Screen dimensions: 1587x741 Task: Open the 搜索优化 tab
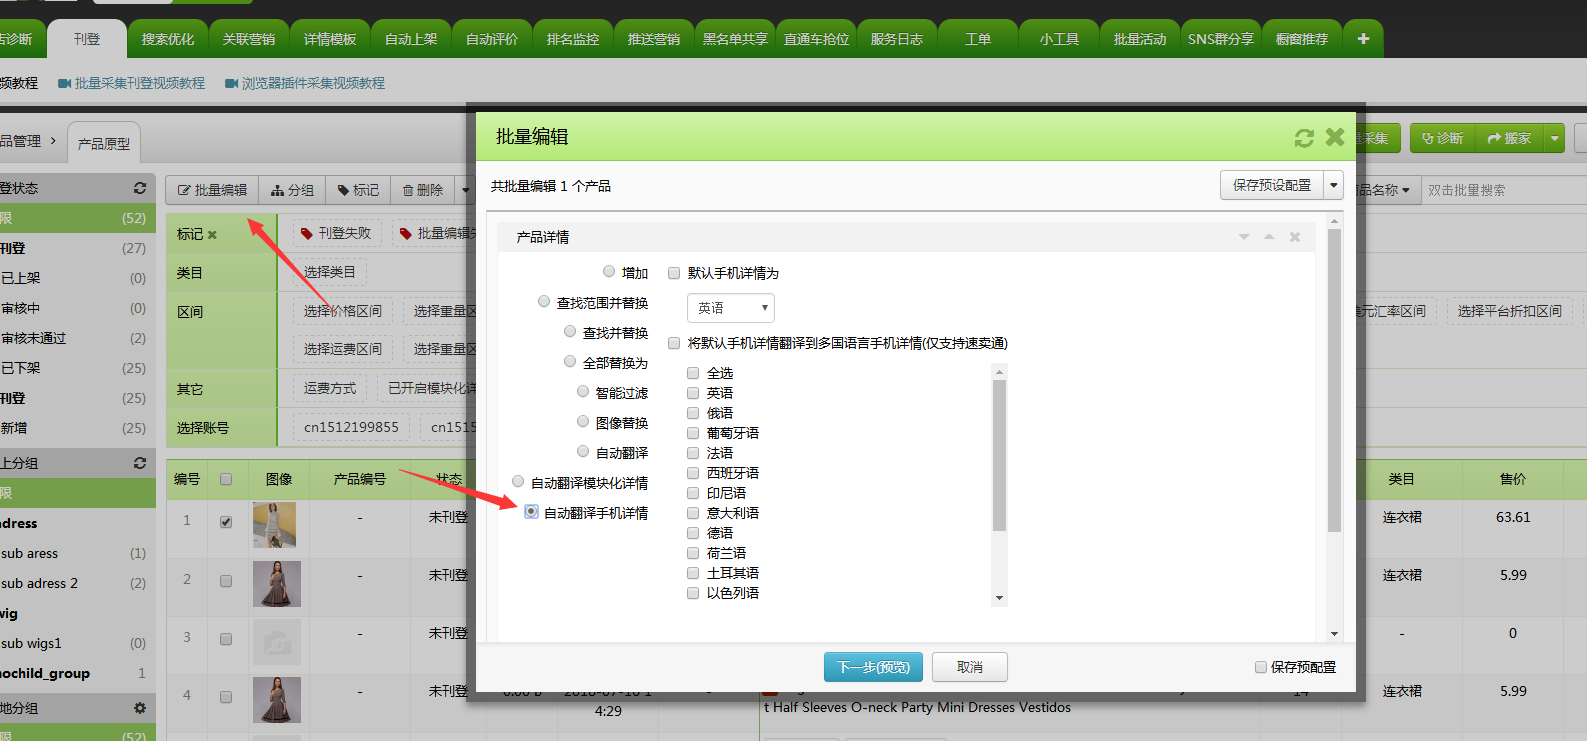168,39
